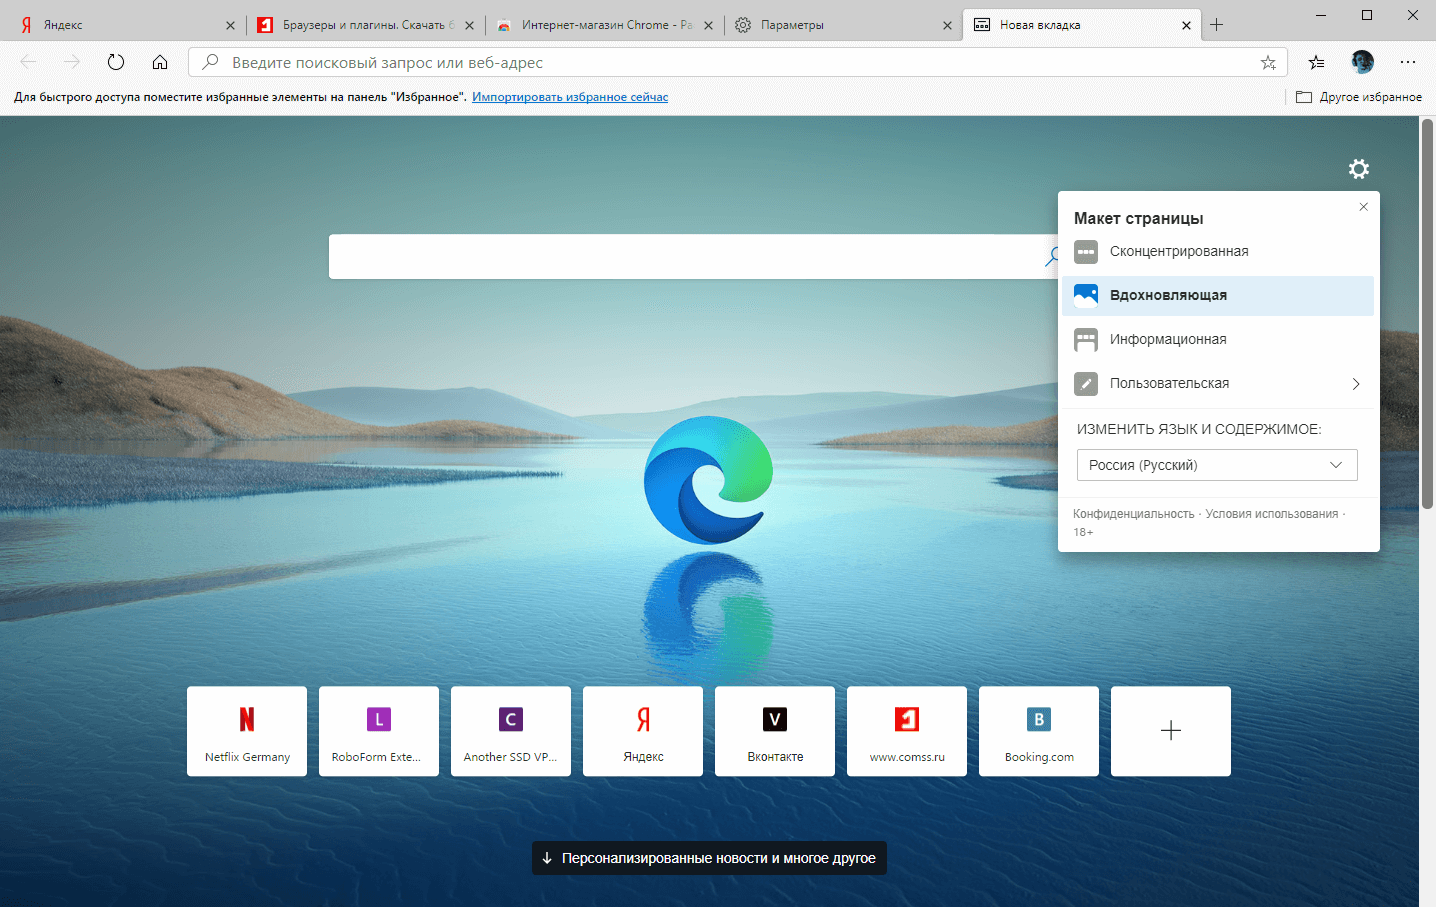Image resolution: width=1436 pixels, height=907 pixels.
Task: Click the browser back arrow
Action: 28,62
